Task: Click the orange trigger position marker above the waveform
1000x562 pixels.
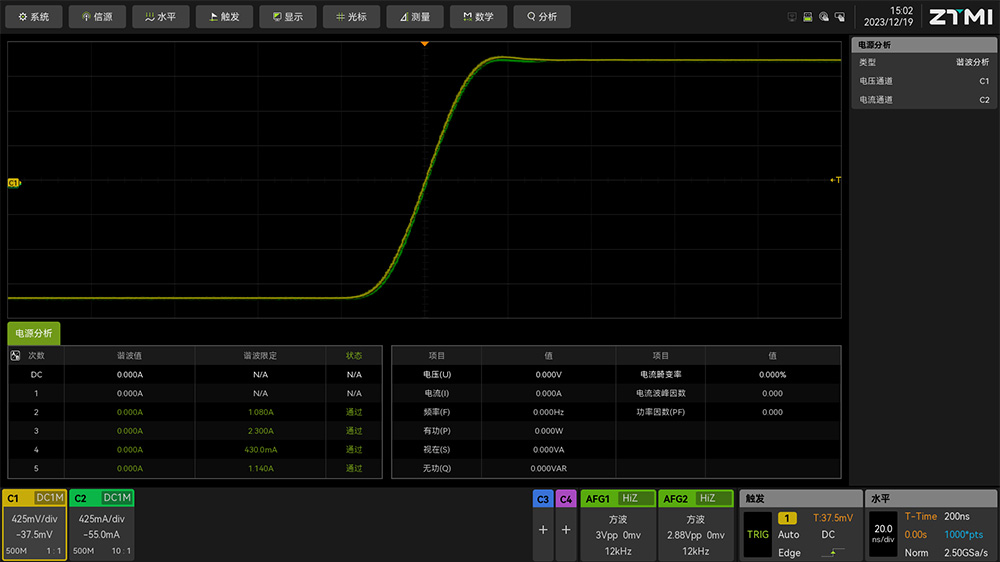Action: pos(424,44)
